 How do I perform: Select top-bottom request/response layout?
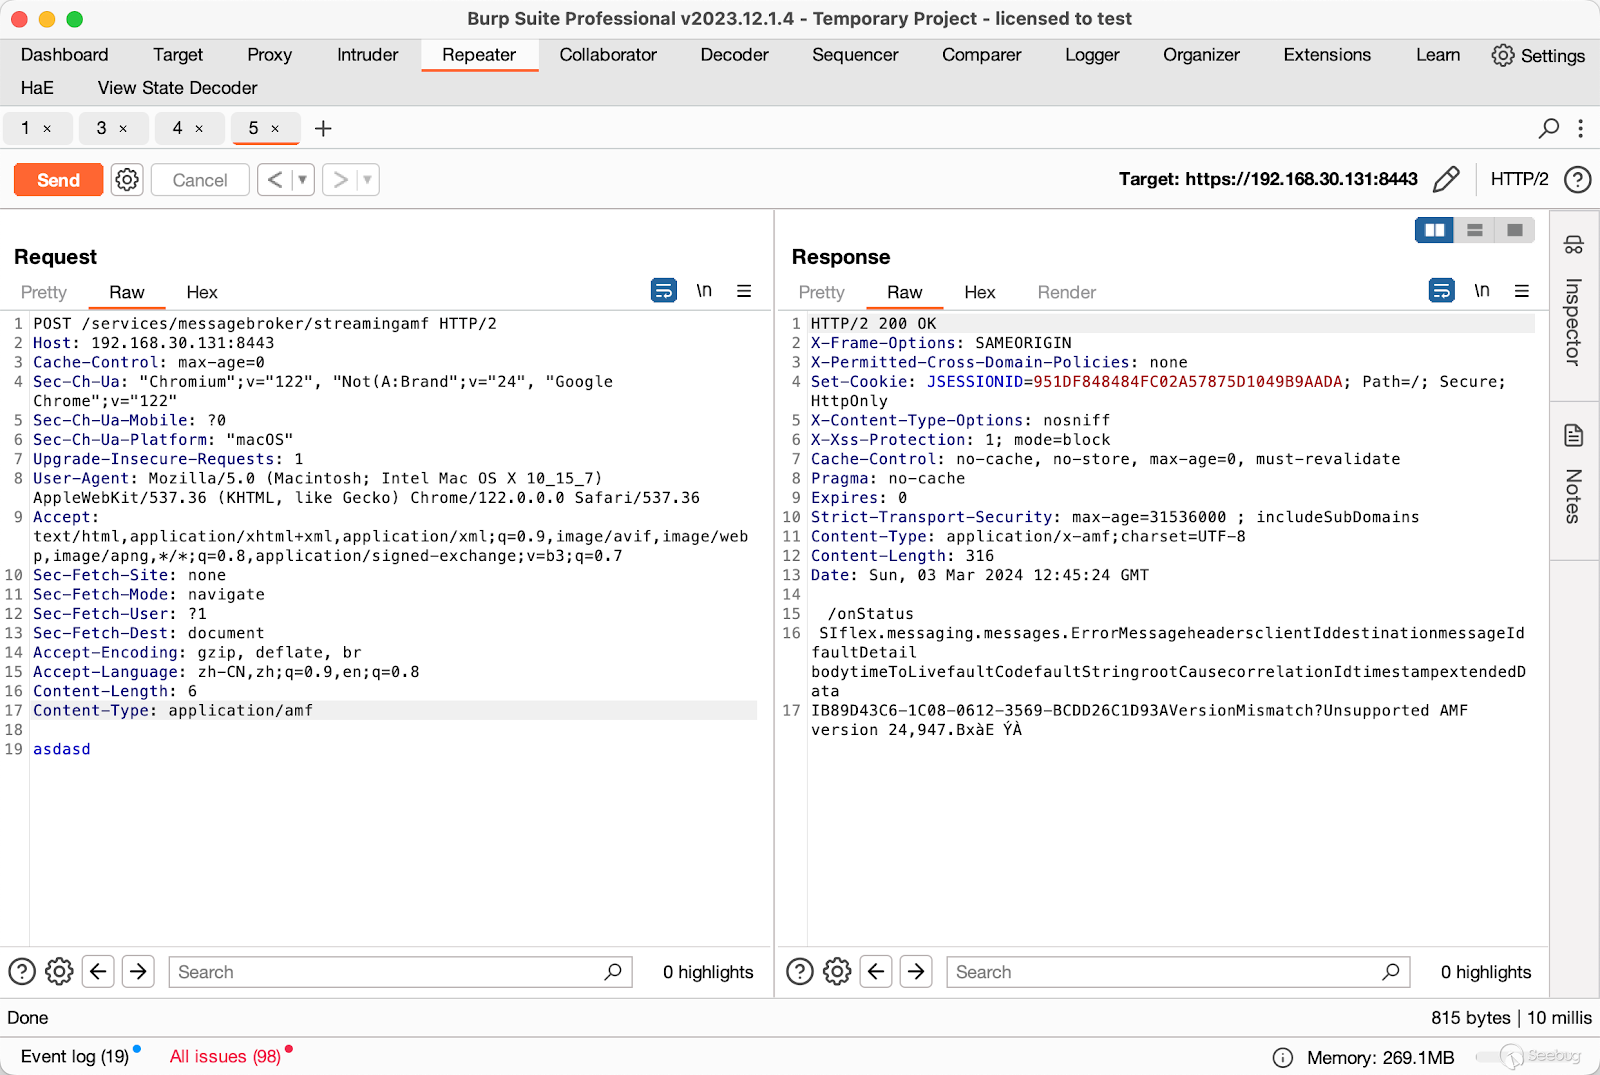click(x=1475, y=230)
